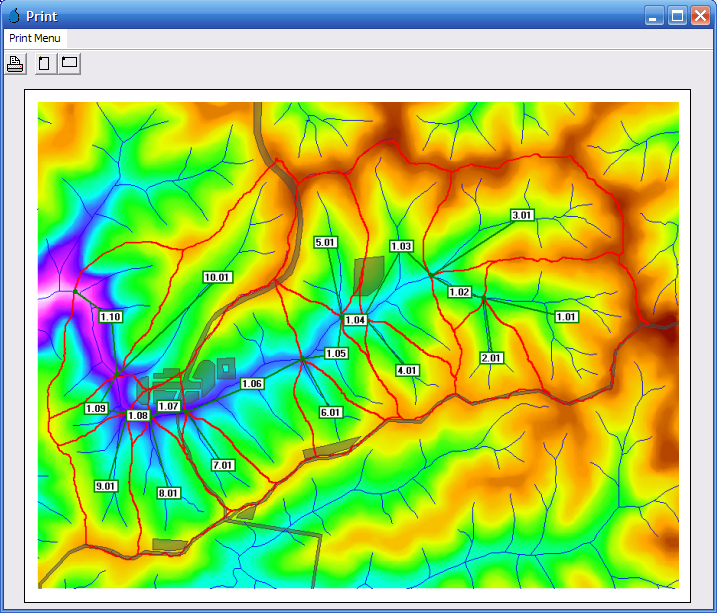This screenshot has height=613, width=717.
Task: Select the 9.01 label on map
Action: coord(106,486)
